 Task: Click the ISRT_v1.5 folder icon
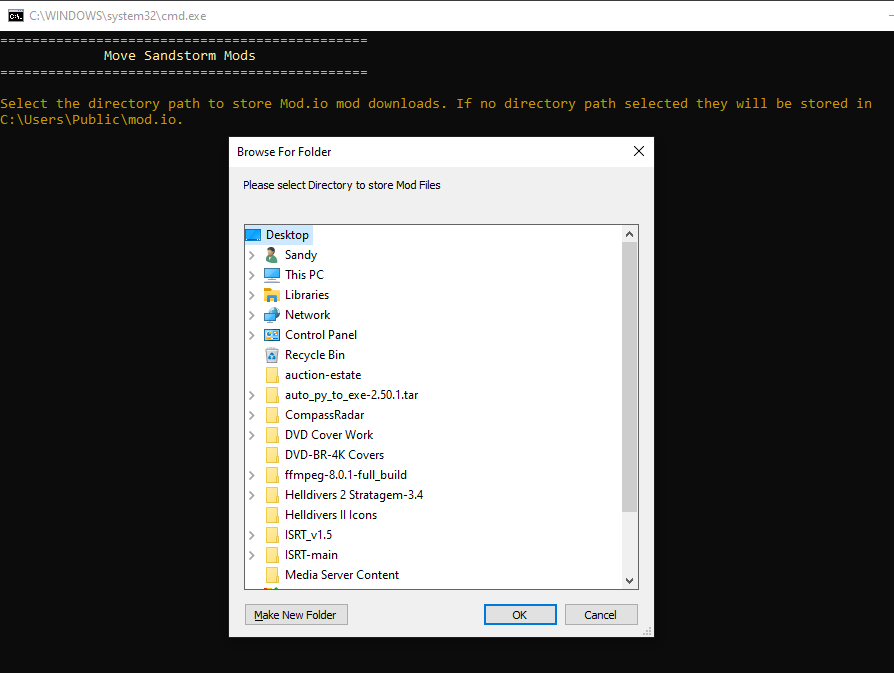273,534
